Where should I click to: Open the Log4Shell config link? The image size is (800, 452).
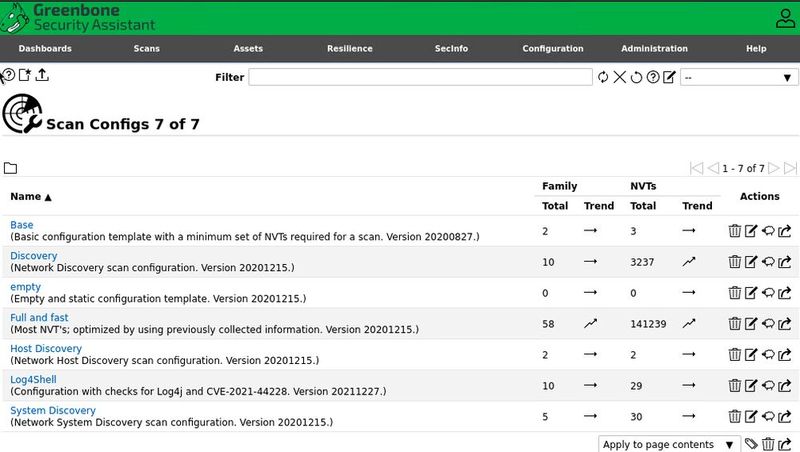pyautogui.click(x=33, y=380)
